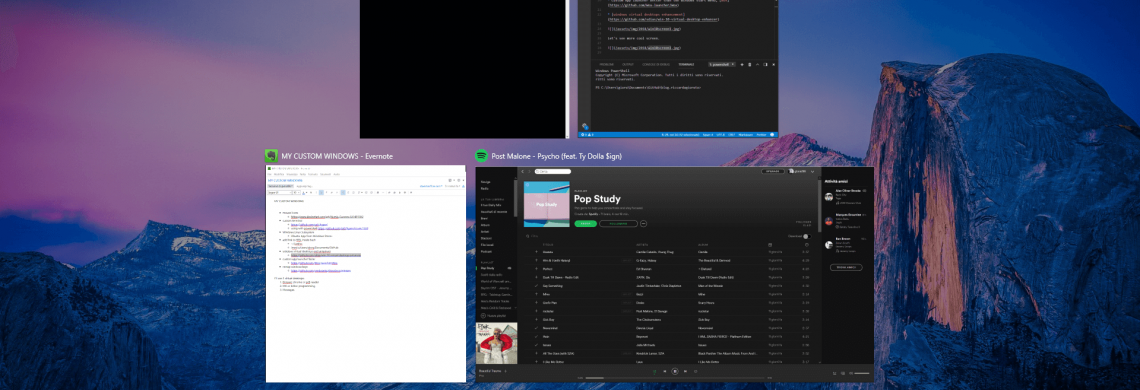Open the user account dropdown arrow in Spotify
Image resolution: width=1140 pixels, height=390 pixels.
click(812, 172)
